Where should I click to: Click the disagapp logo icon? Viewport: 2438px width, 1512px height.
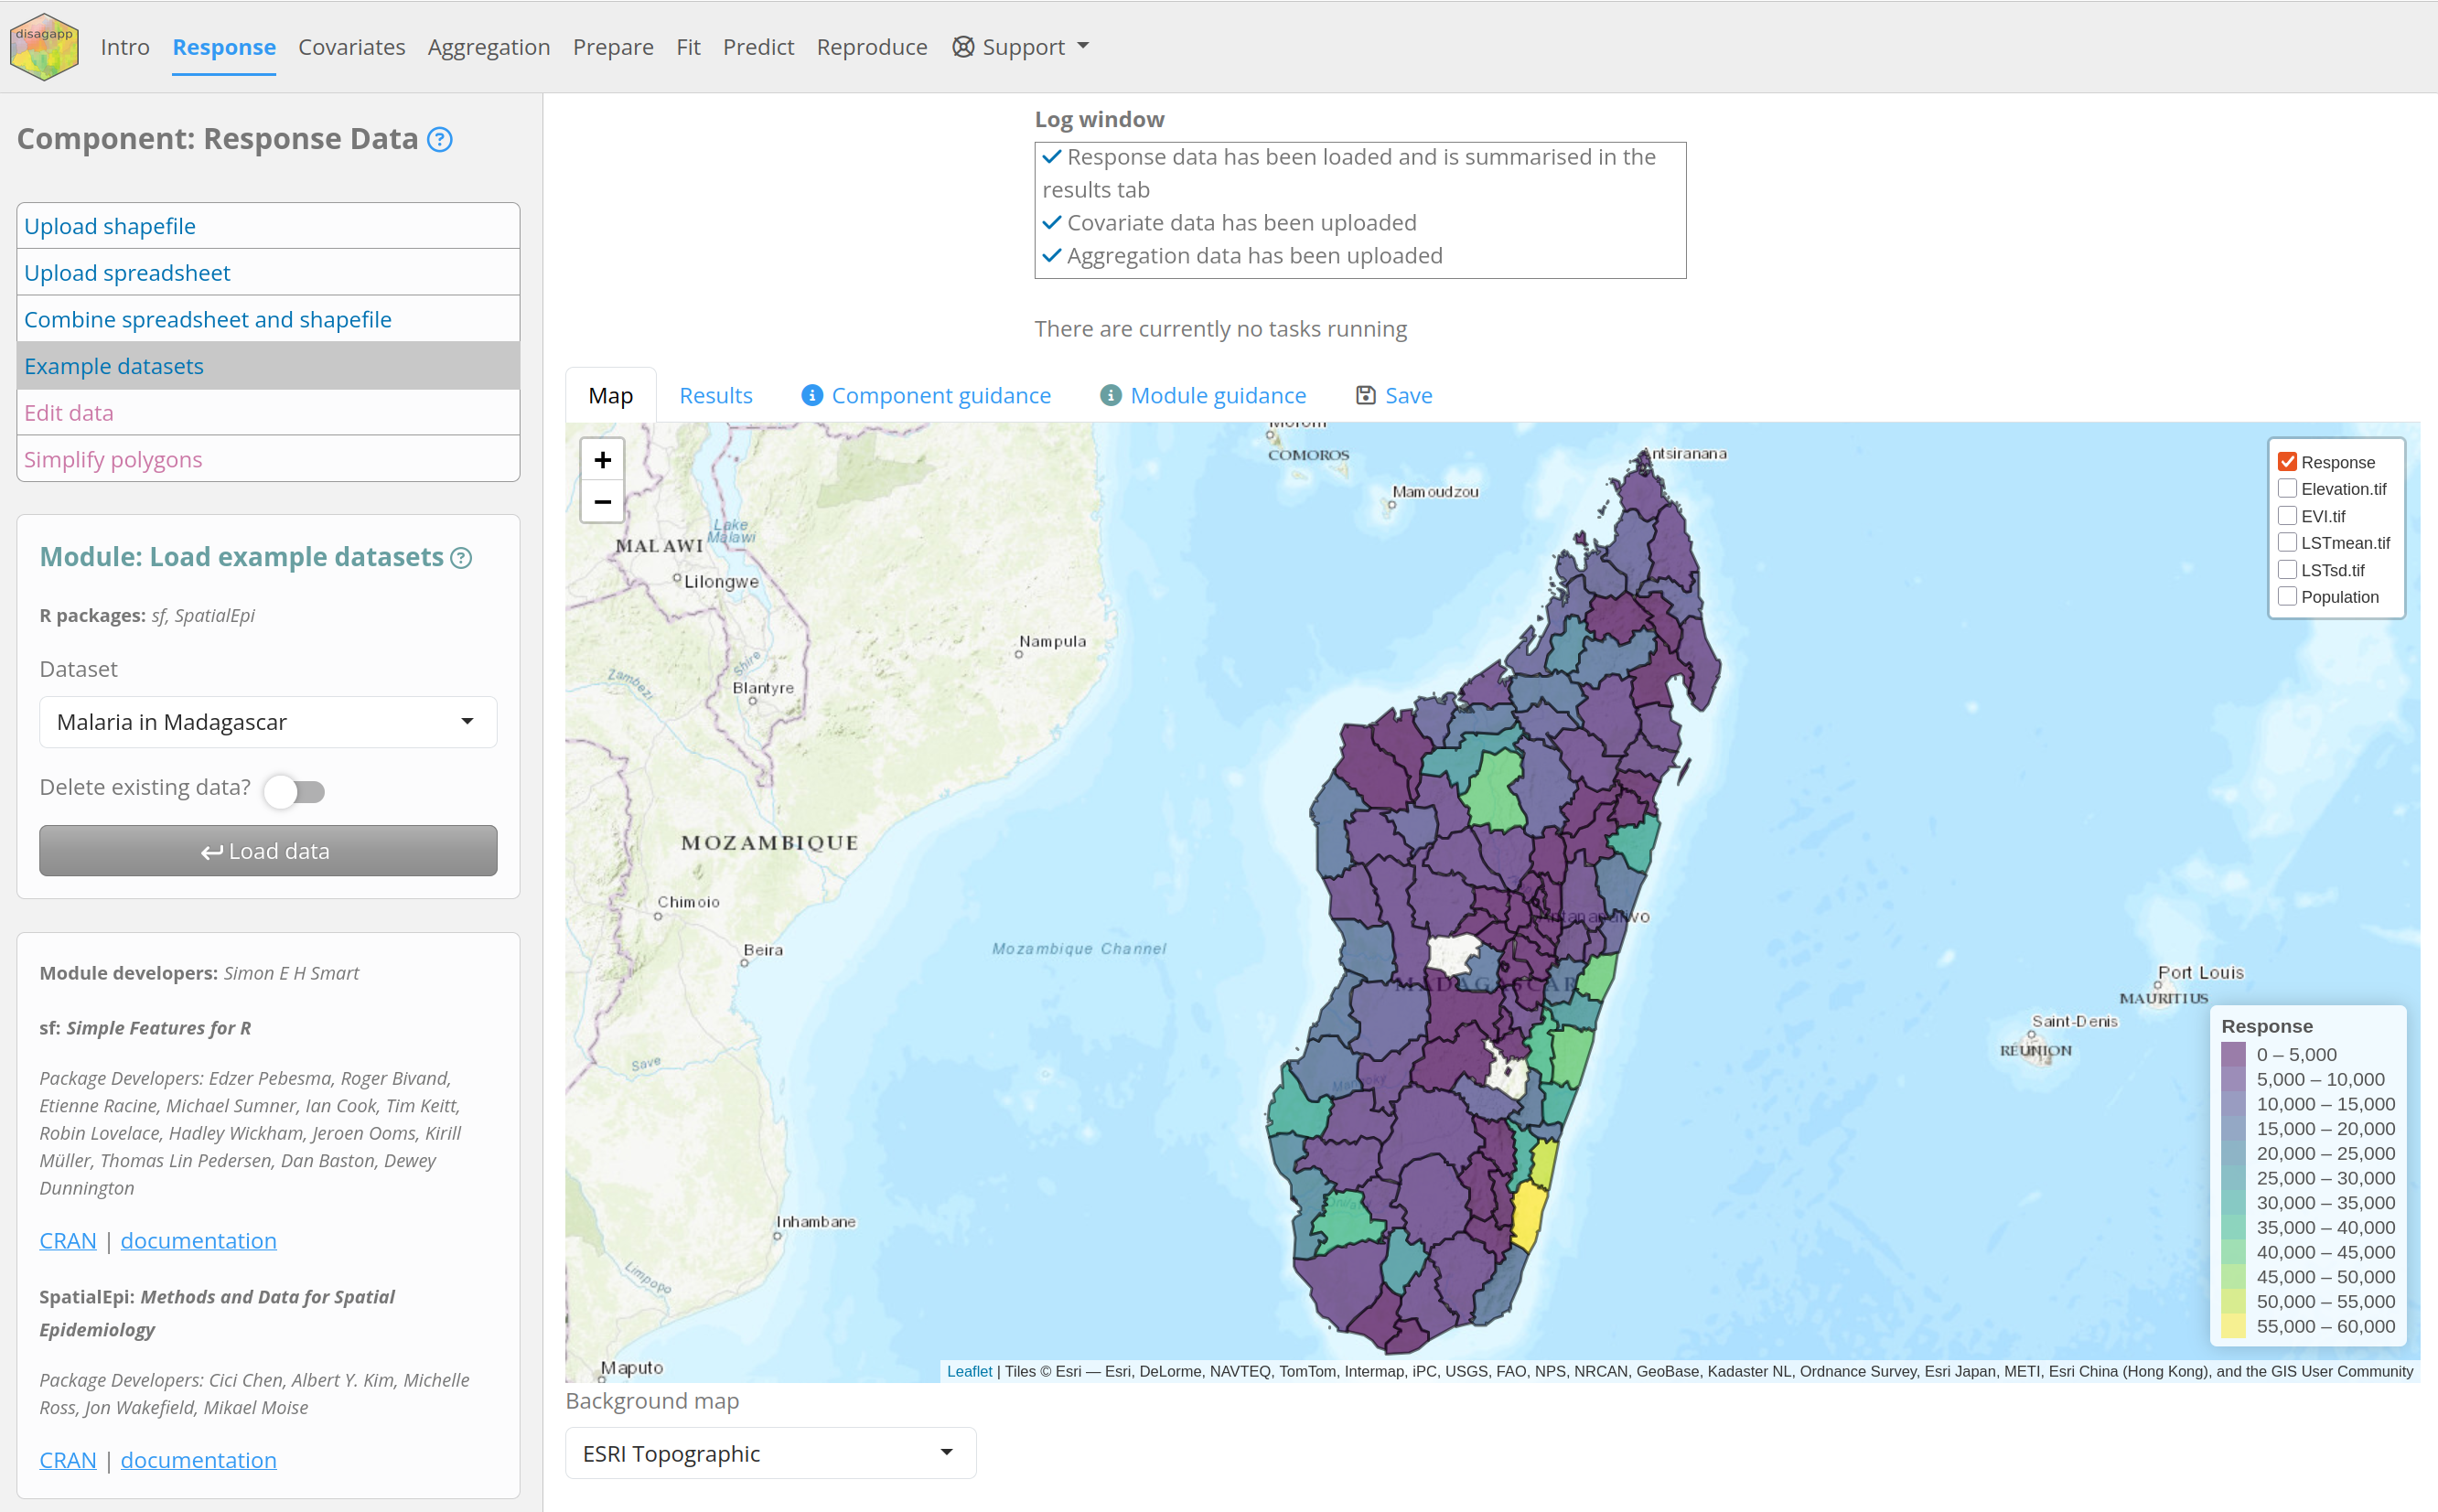44,45
